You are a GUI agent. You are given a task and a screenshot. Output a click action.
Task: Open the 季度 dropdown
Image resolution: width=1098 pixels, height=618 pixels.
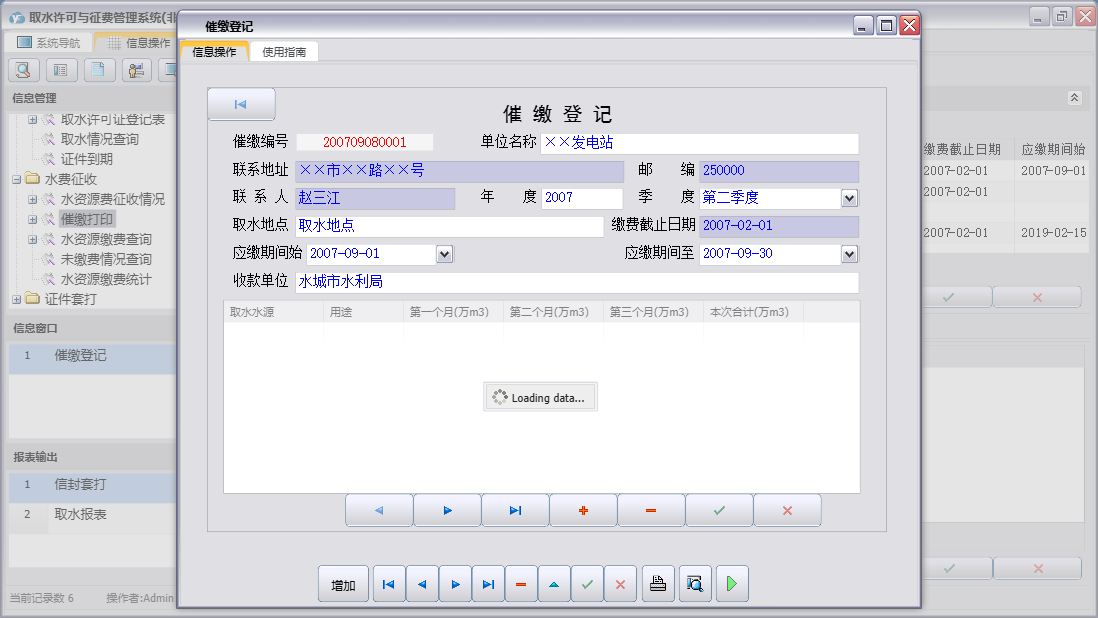[849, 198]
